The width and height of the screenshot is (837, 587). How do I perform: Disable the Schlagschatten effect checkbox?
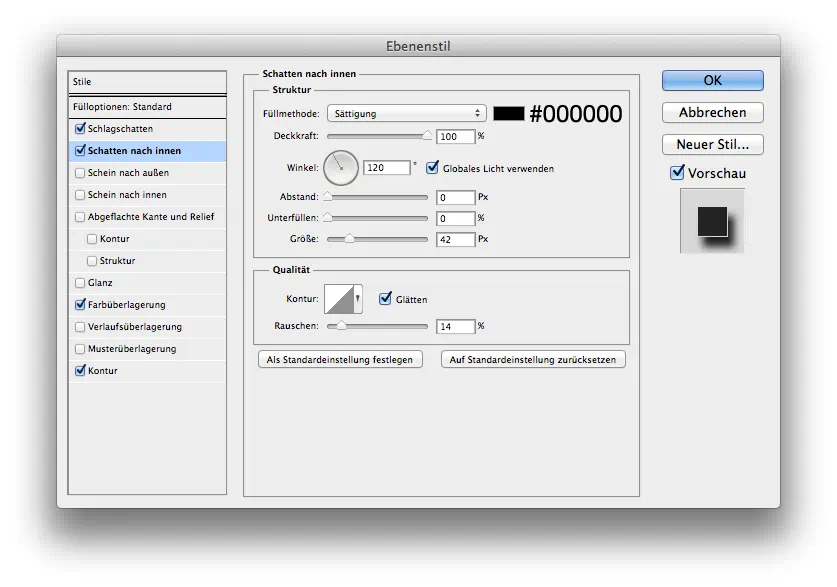[x=80, y=129]
